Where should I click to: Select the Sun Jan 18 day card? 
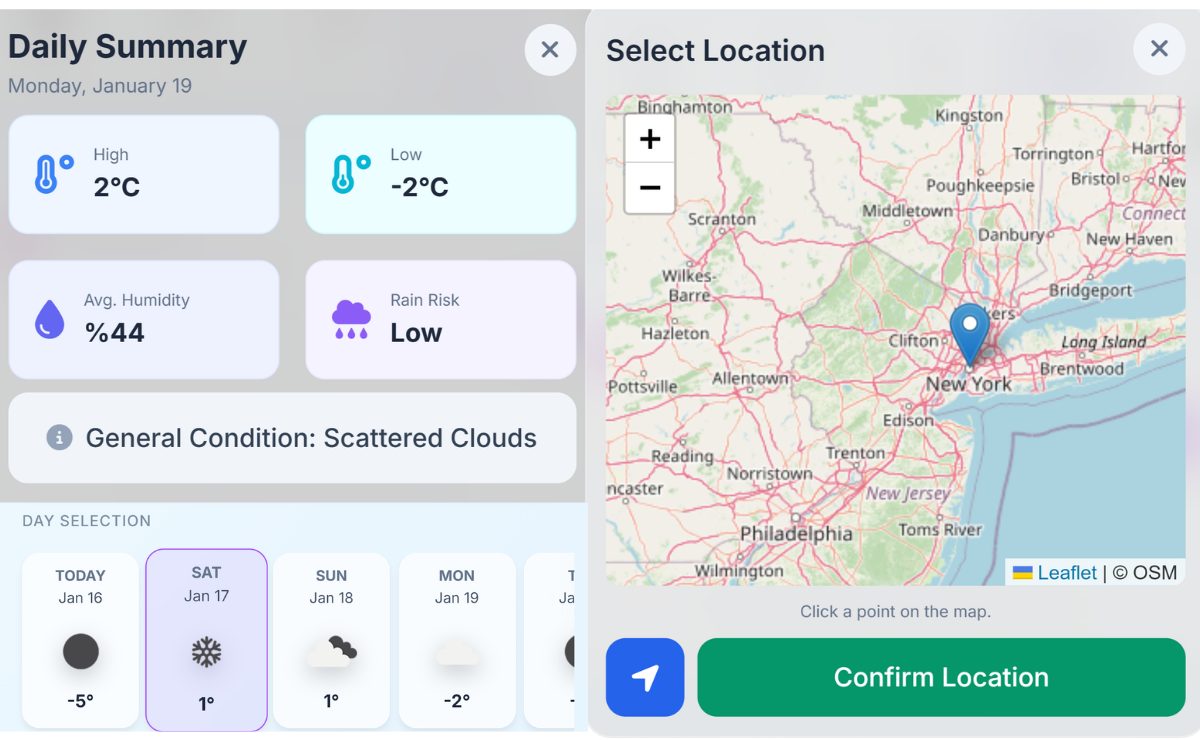[331, 639]
